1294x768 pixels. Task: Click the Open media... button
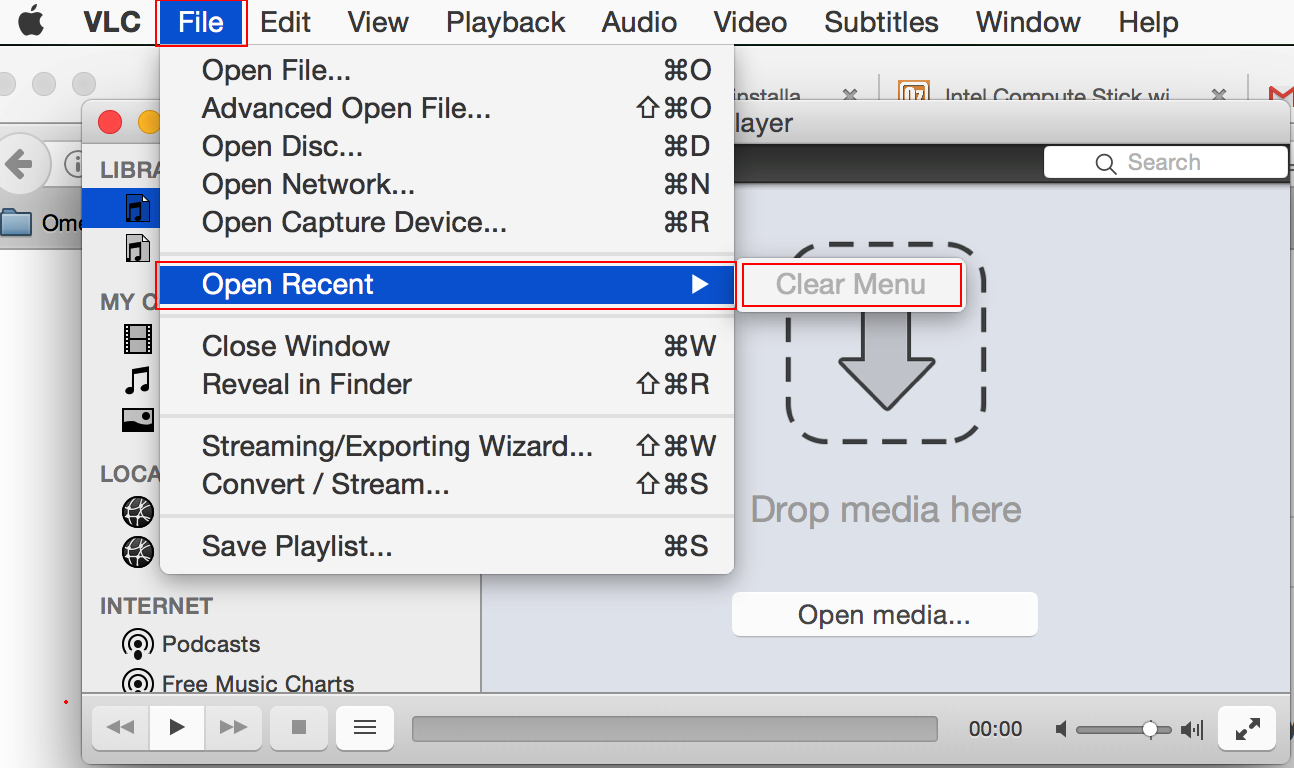tap(884, 614)
